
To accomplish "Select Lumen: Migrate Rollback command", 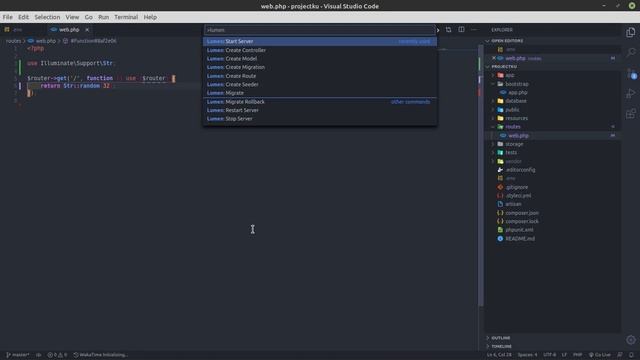I will coord(320,102).
